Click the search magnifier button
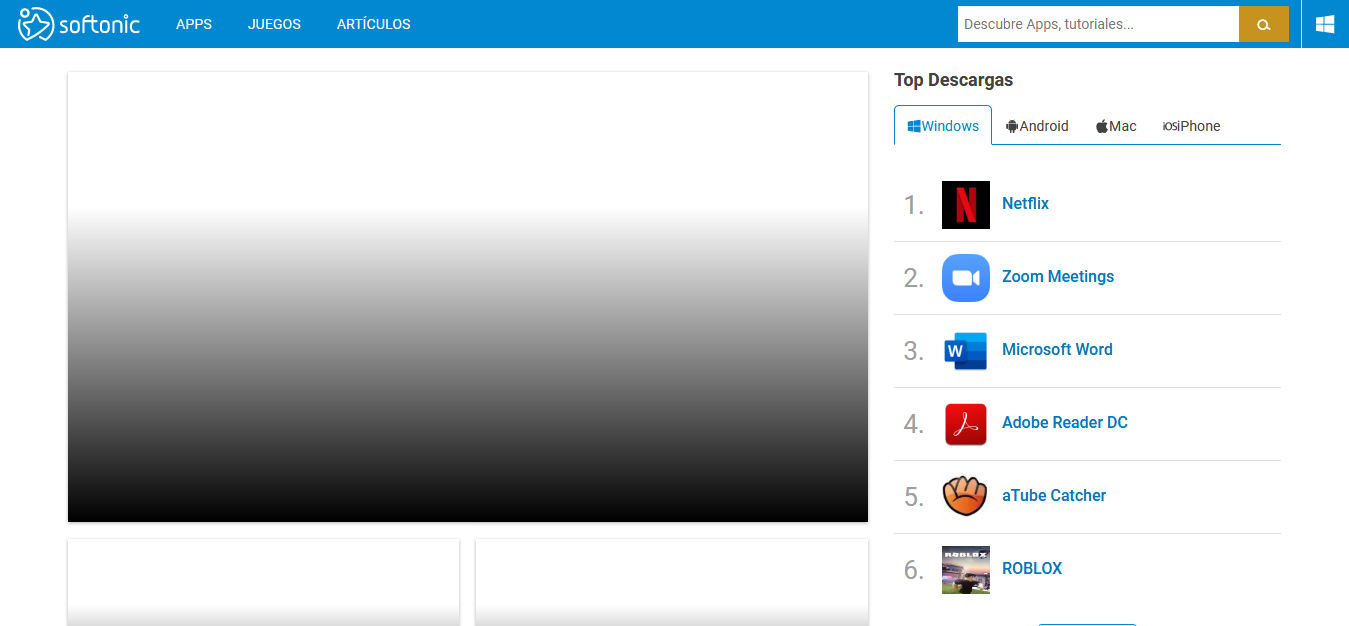The height and width of the screenshot is (626, 1349). pyautogui.click(x=1264, y=24)
